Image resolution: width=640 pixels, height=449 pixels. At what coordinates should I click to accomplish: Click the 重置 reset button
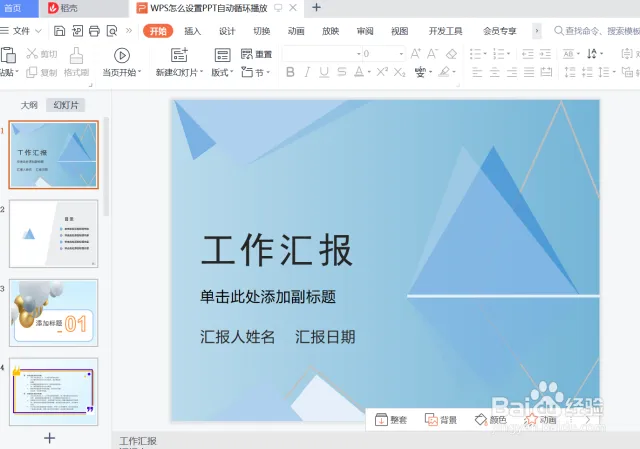point(258,54)
